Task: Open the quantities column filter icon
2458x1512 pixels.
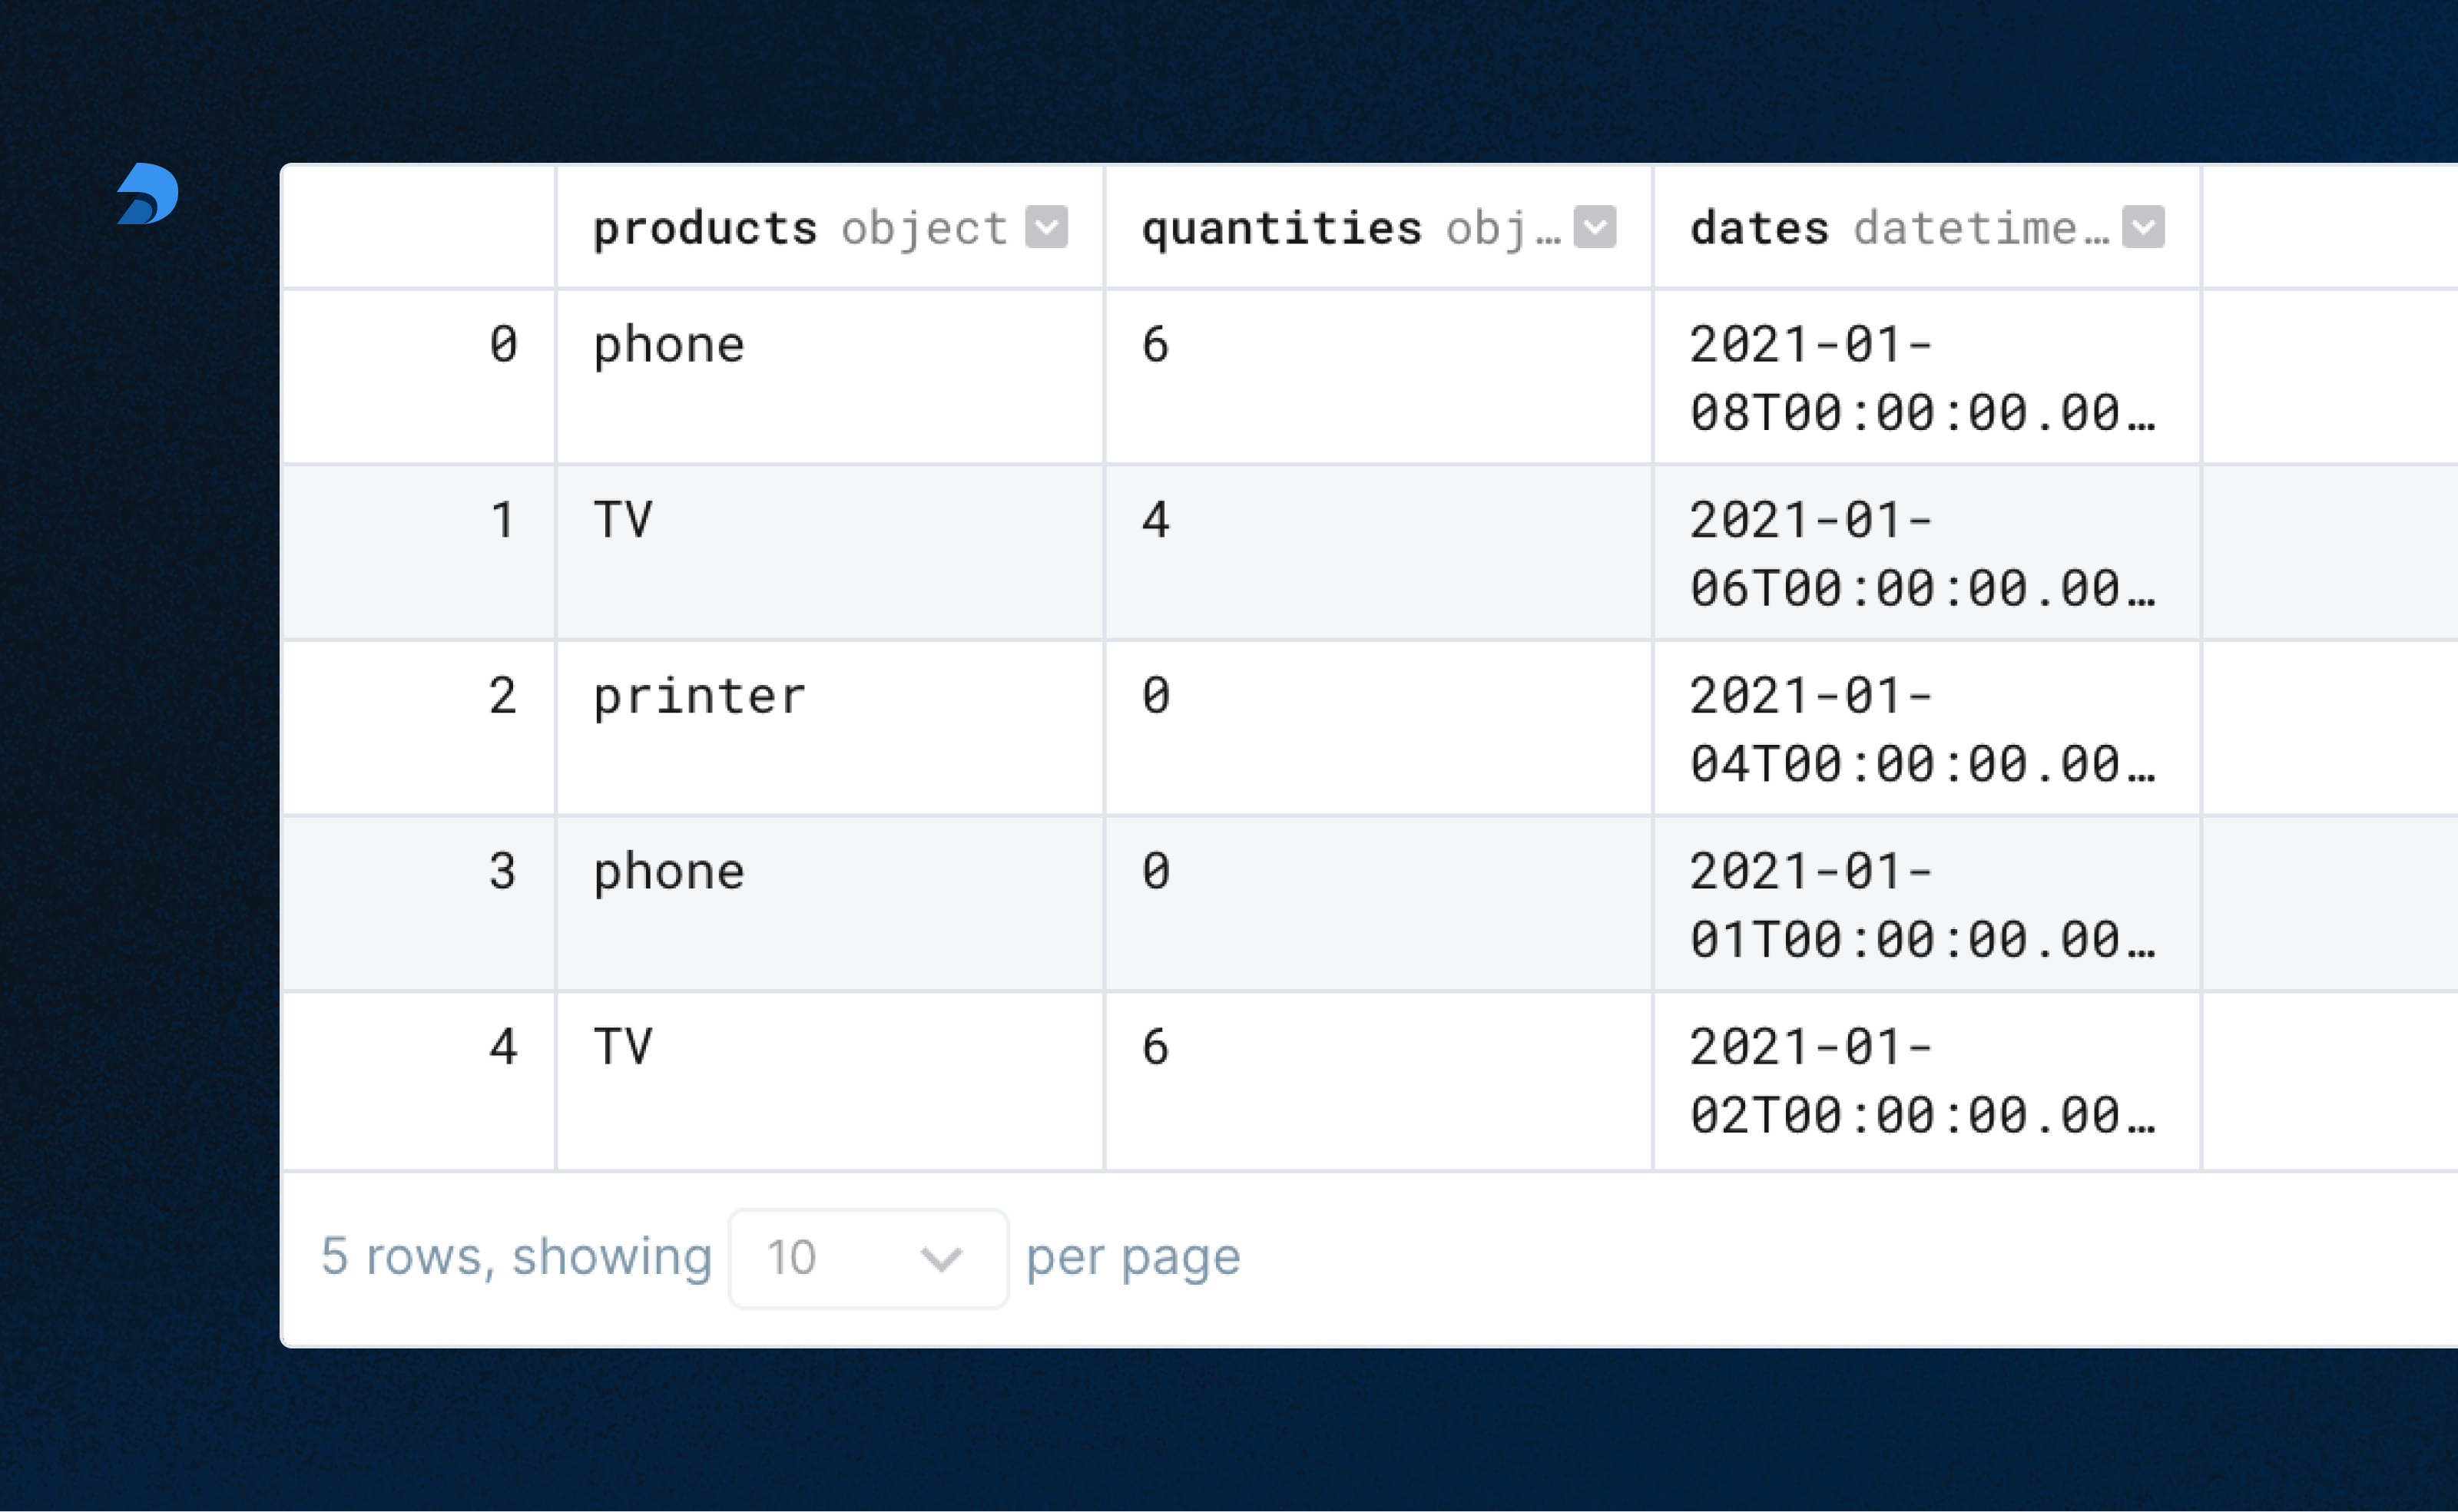Action: coord(1594,228)
